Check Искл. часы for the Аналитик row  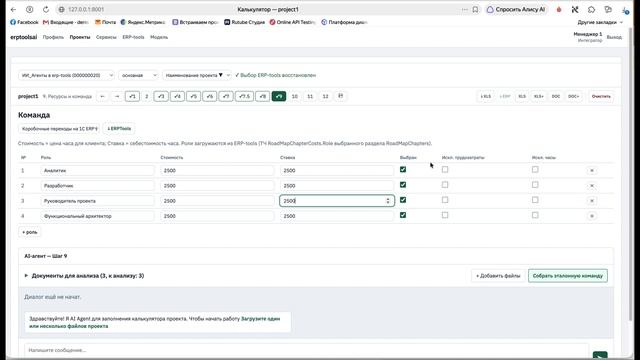point(535,169)
